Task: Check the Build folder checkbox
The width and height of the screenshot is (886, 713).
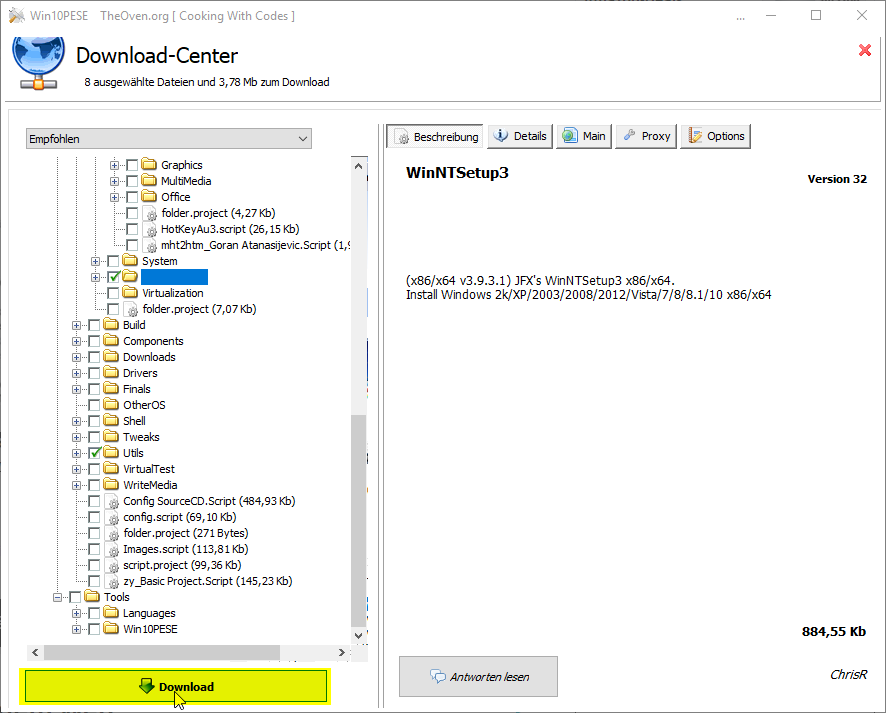Action: click(94, 325)
